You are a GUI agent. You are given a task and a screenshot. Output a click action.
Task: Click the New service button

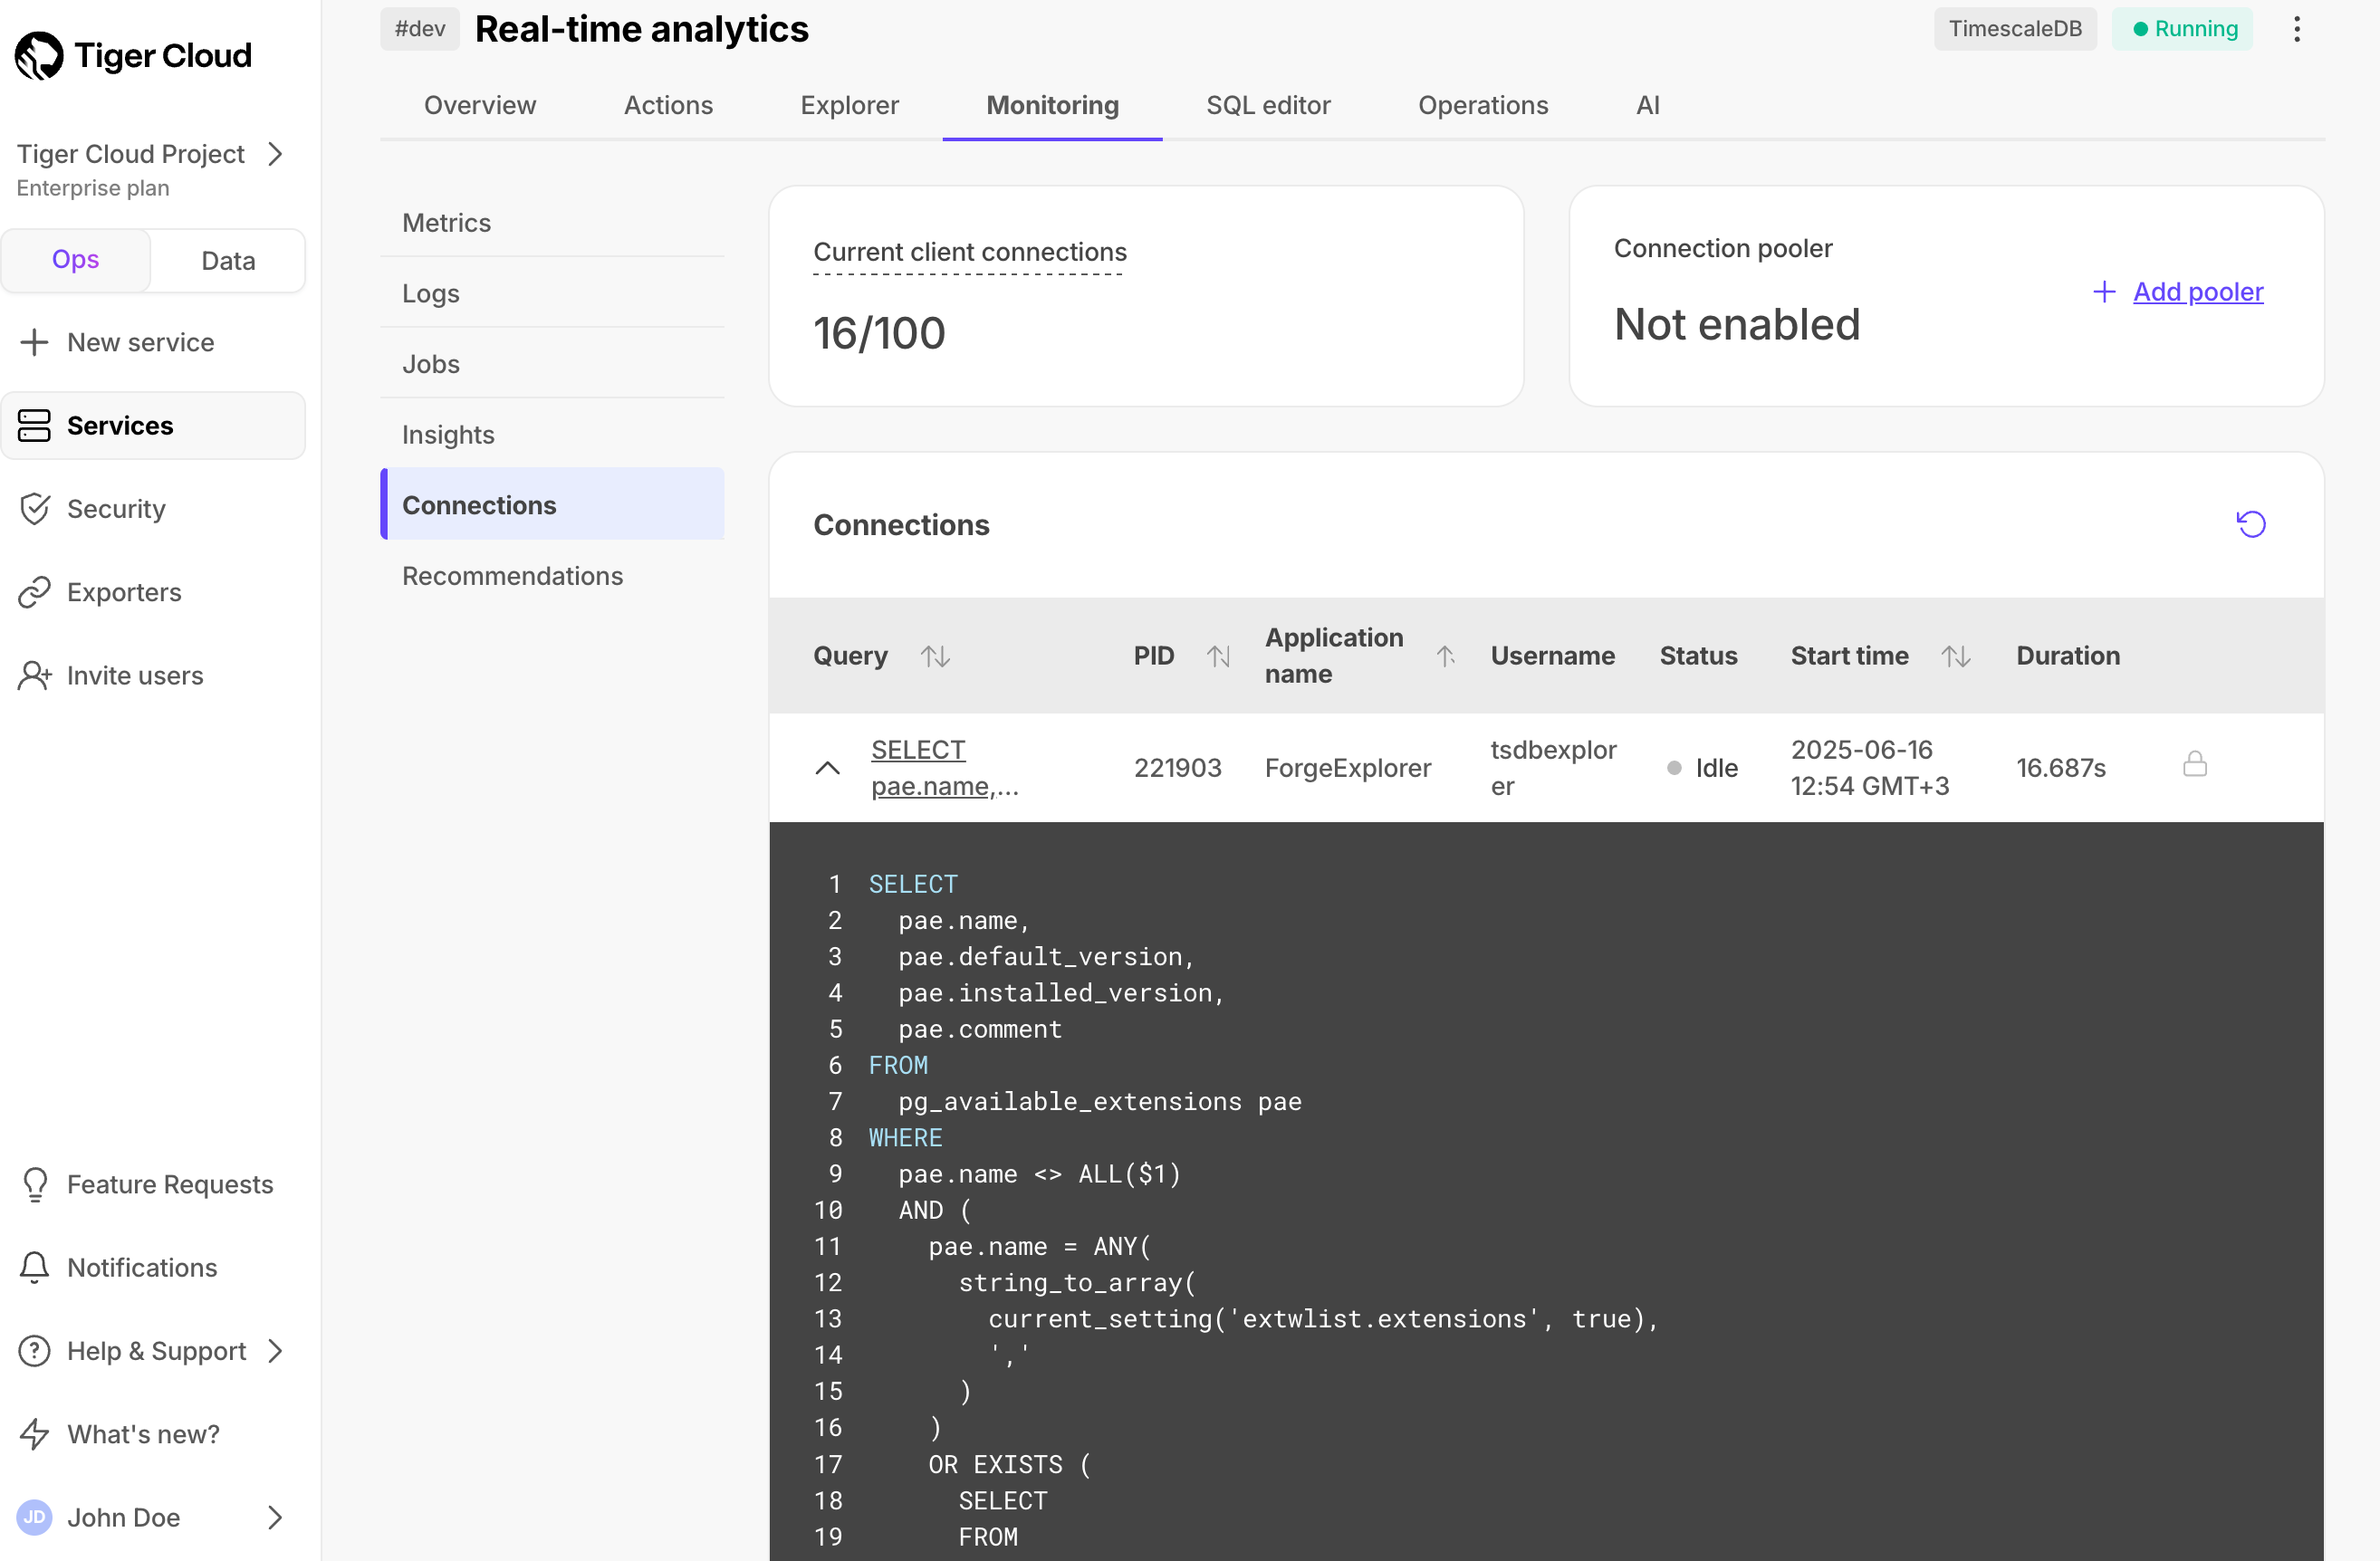153,342
